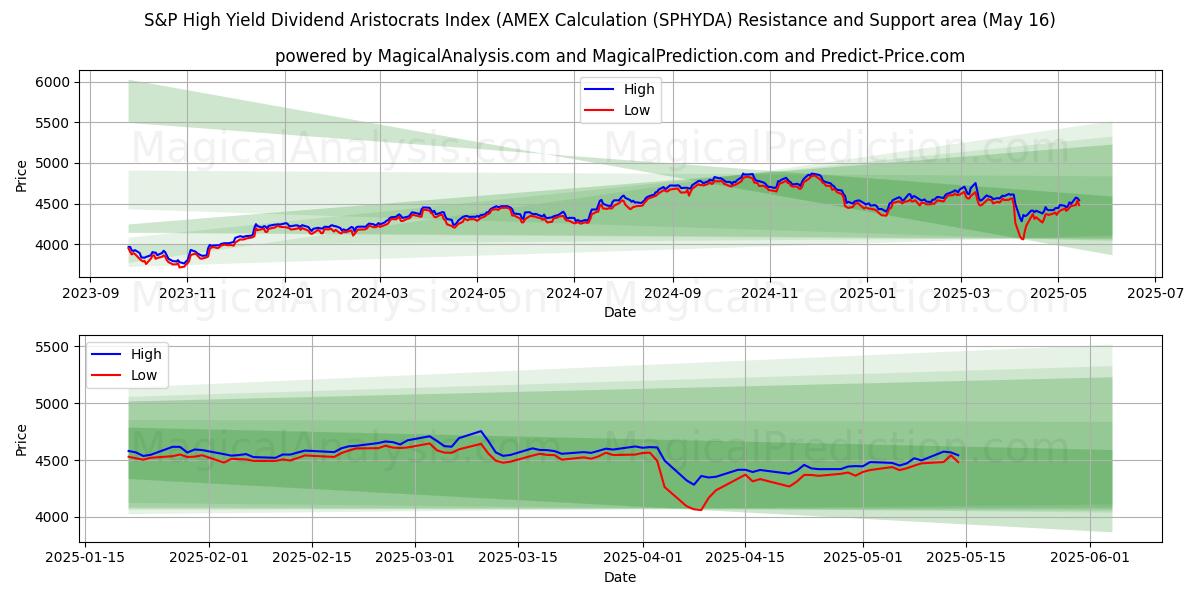This screenshot has width=1200, height=600.
Task: Click the 2025-01-15 date tick label
Action: click(x=84, y=559)
